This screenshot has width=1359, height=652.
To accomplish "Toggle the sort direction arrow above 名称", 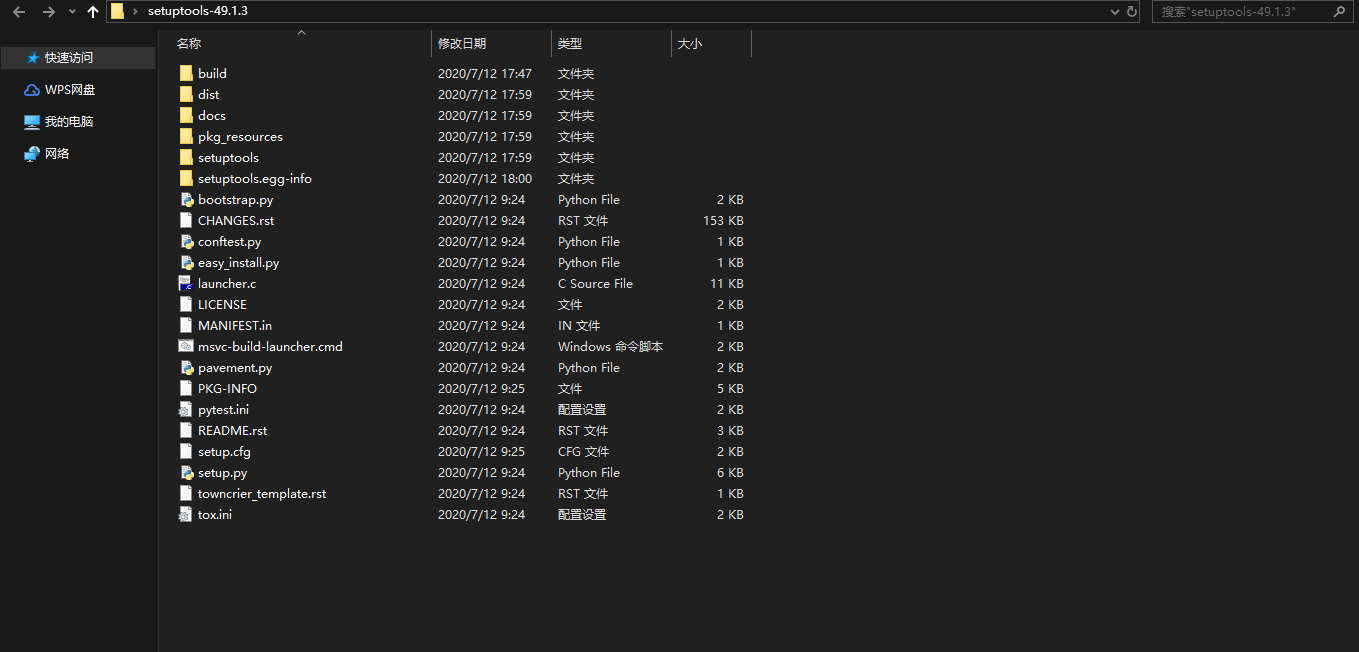I will pos(301,33).
